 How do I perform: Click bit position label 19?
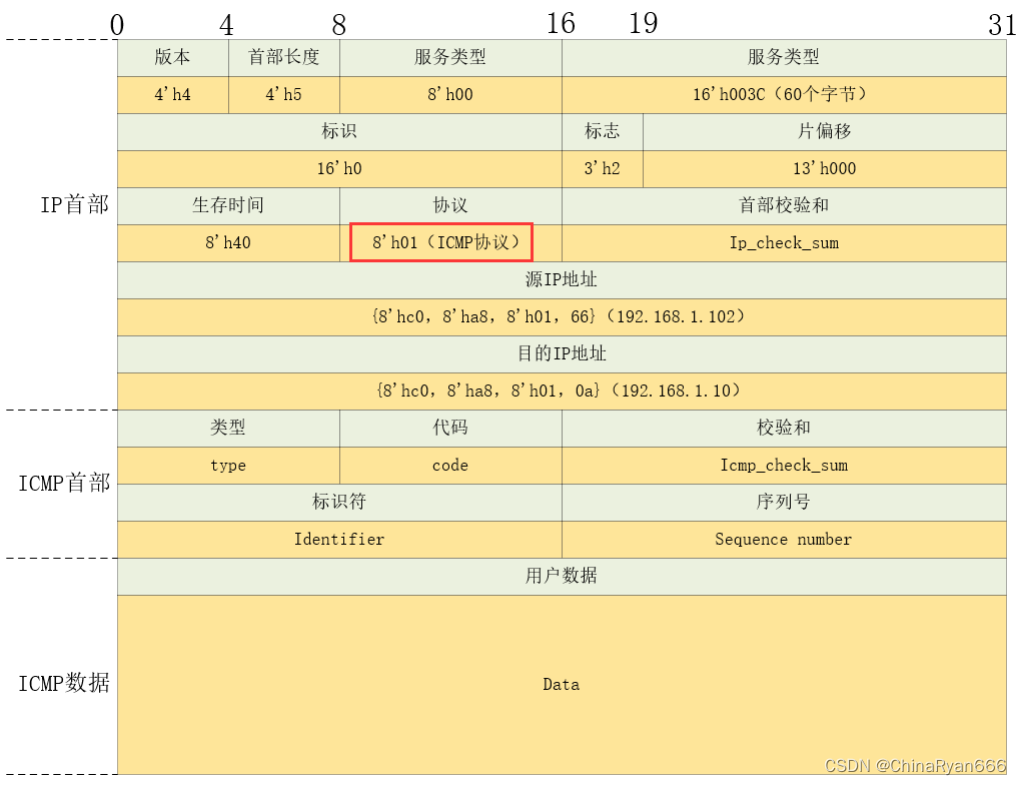(x=643, y=23)
